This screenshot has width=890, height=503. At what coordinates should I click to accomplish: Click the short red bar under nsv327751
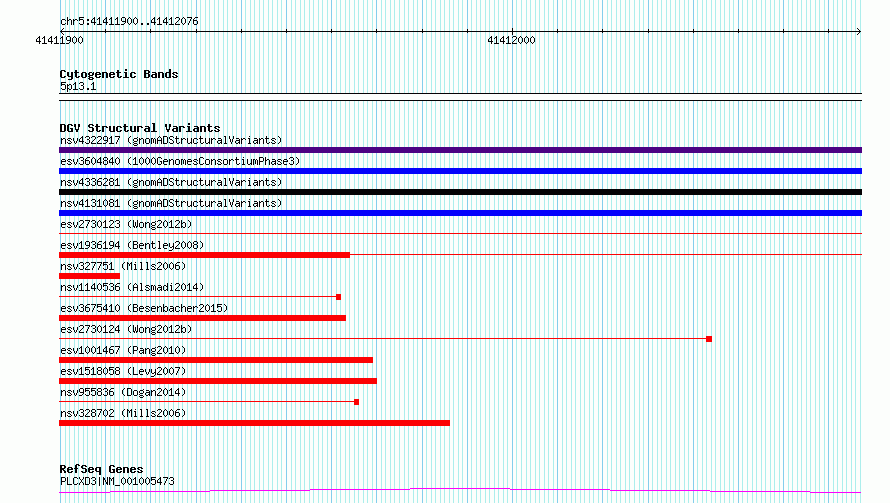[90, 276]
